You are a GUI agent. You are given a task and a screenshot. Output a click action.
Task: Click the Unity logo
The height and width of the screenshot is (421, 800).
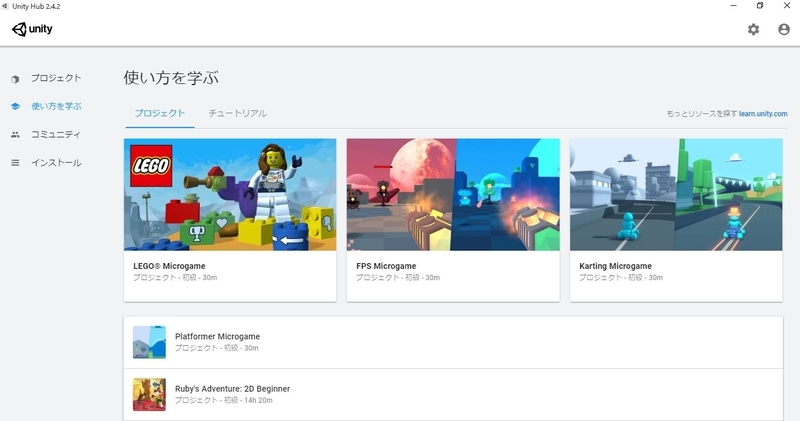click(x=32, y=29)
